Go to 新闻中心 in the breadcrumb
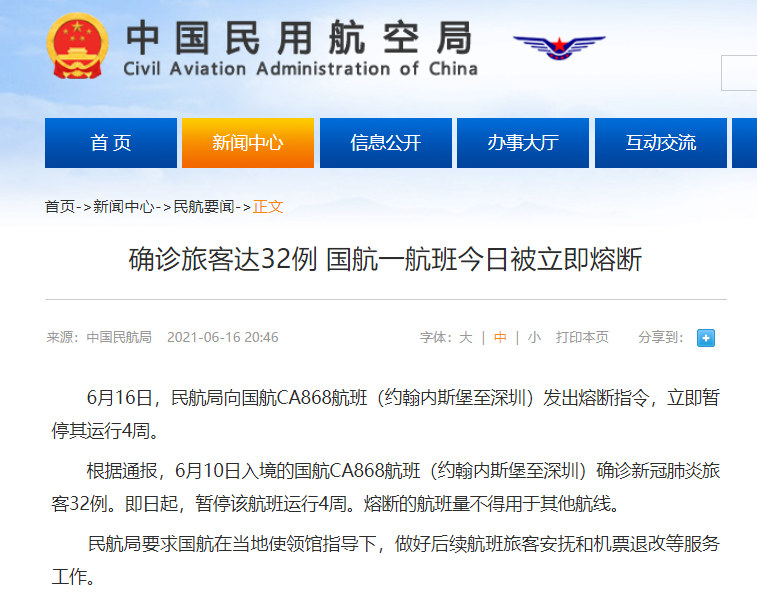 [x=124, y=207]
